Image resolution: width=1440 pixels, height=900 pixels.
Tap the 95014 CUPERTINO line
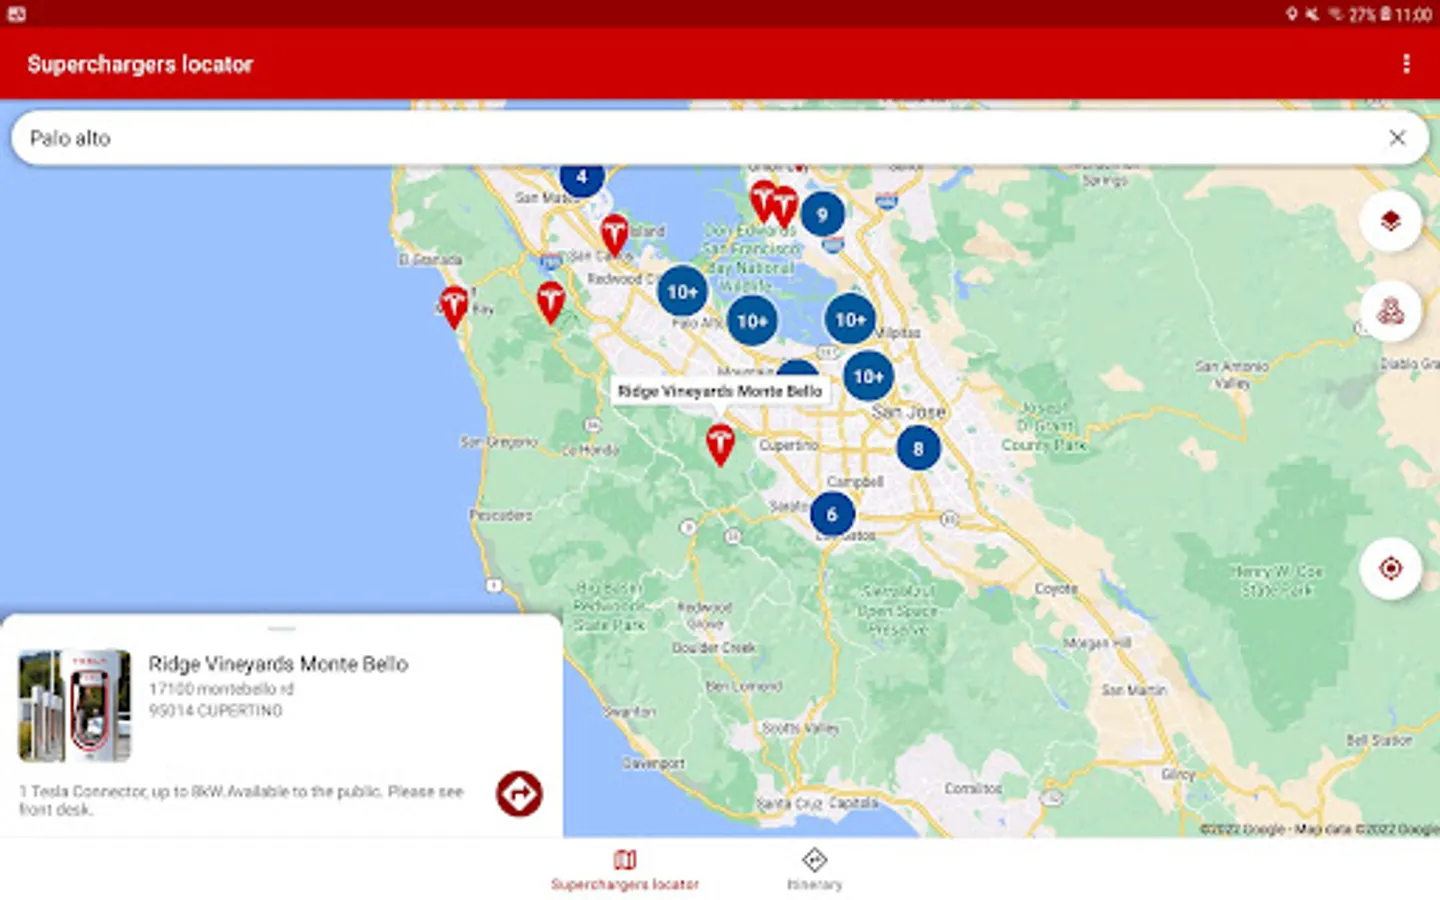click(215, 711)
